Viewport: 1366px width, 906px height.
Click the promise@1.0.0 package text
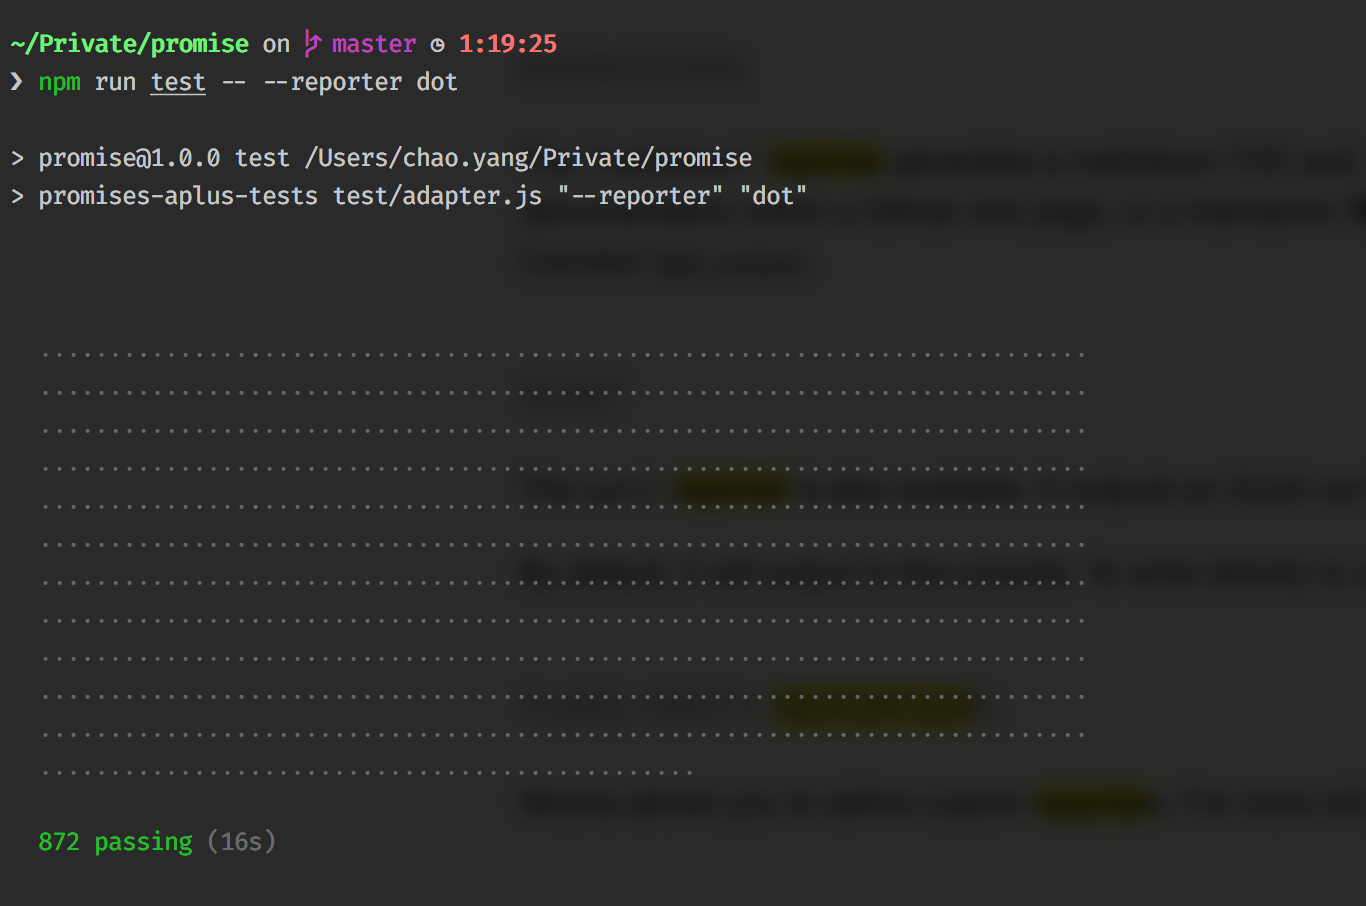129,158
